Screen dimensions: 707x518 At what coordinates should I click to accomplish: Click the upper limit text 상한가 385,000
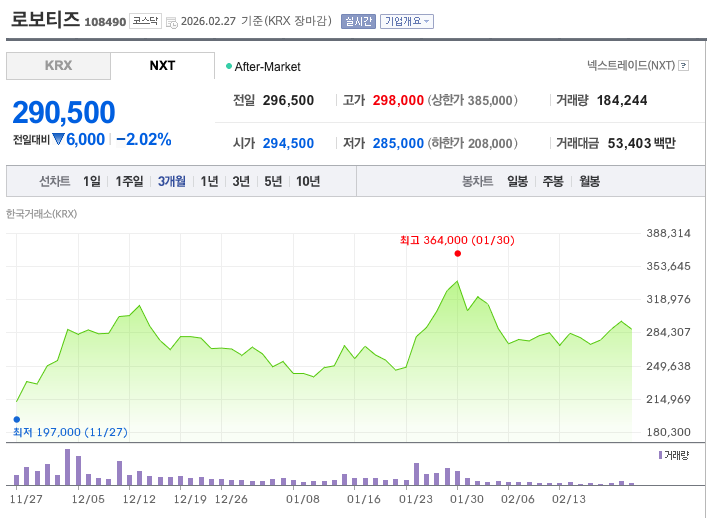click(473, 100)
